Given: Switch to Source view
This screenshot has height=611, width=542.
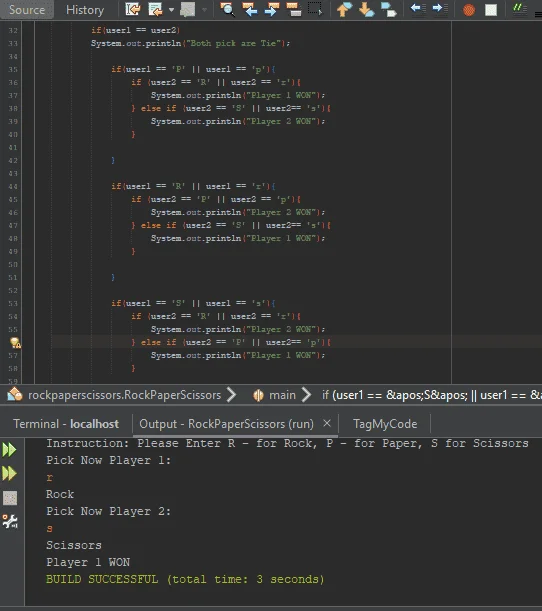Looking at the screenshot, I should click(x=27, y=9).
